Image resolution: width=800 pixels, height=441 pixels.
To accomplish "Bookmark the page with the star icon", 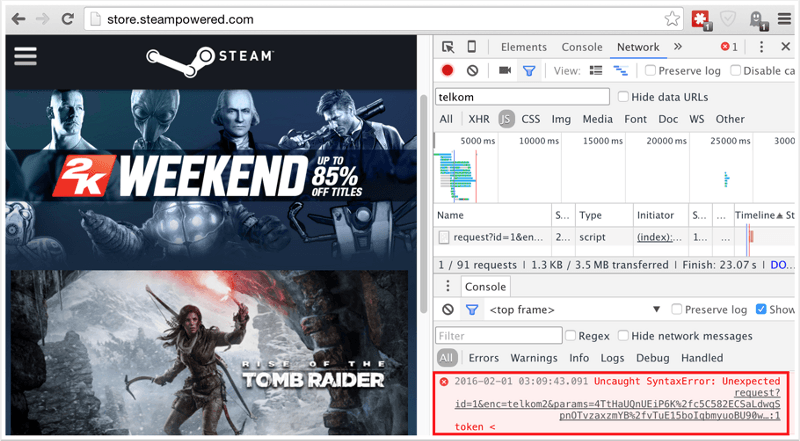I will 672,19.
